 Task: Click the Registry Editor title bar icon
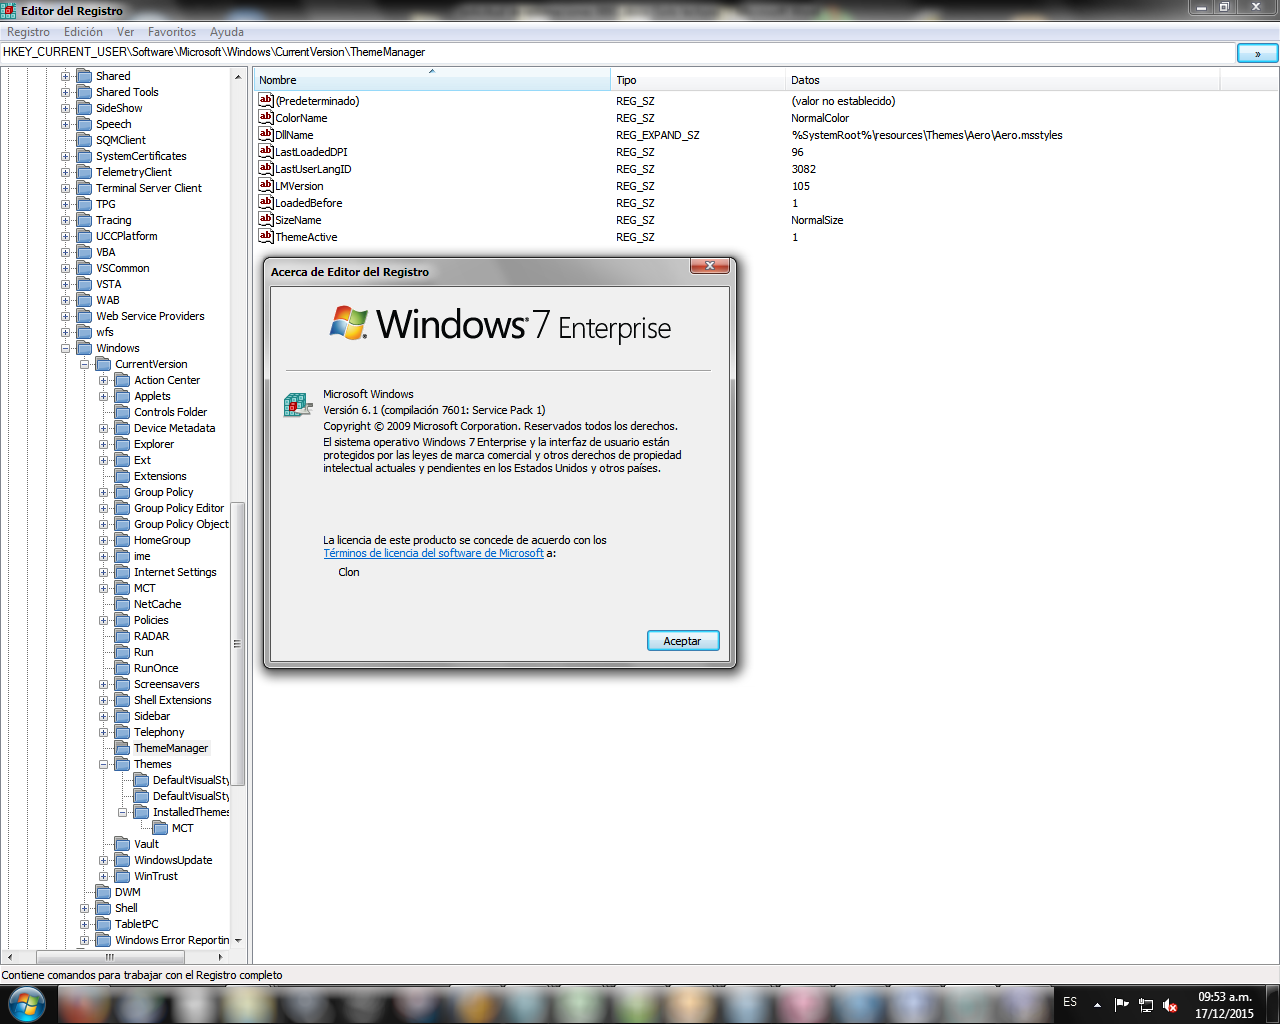9,10
